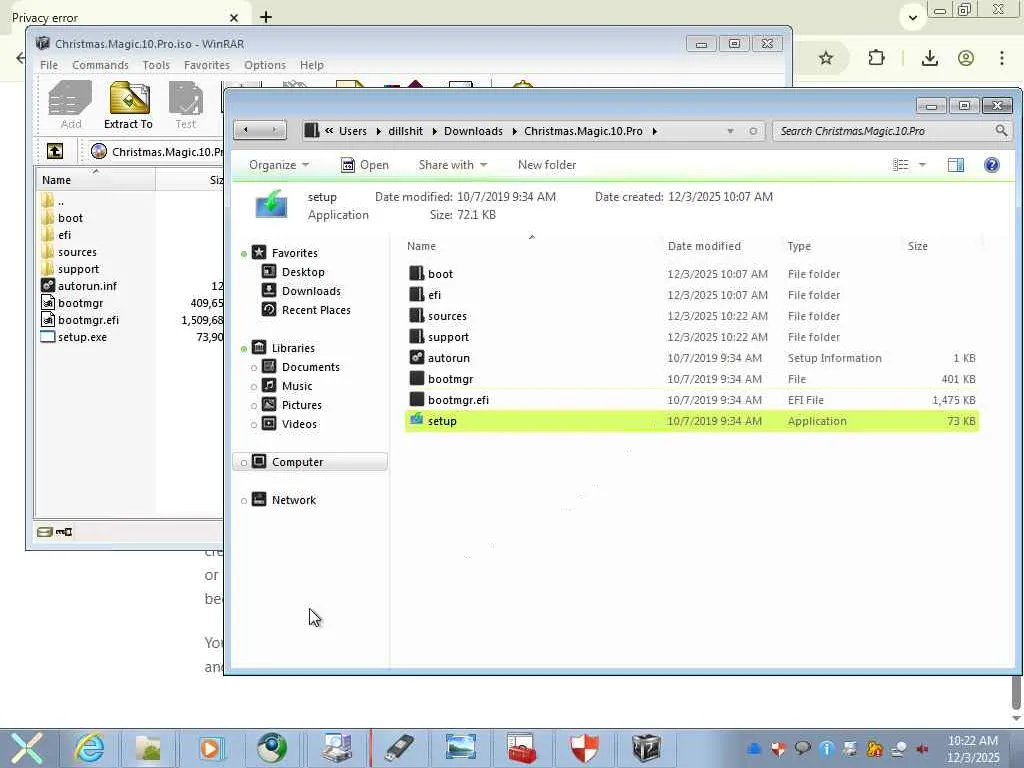Click the Start button on taskbar
The image size is (1024, 768).
(x=26, y=748)
